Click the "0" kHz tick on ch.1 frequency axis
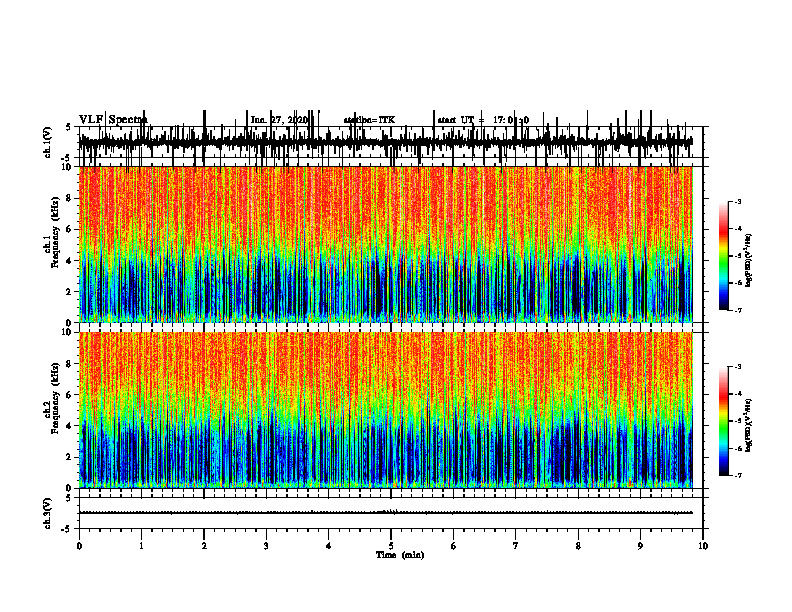 pyautogui.click(x=70, y=323)
